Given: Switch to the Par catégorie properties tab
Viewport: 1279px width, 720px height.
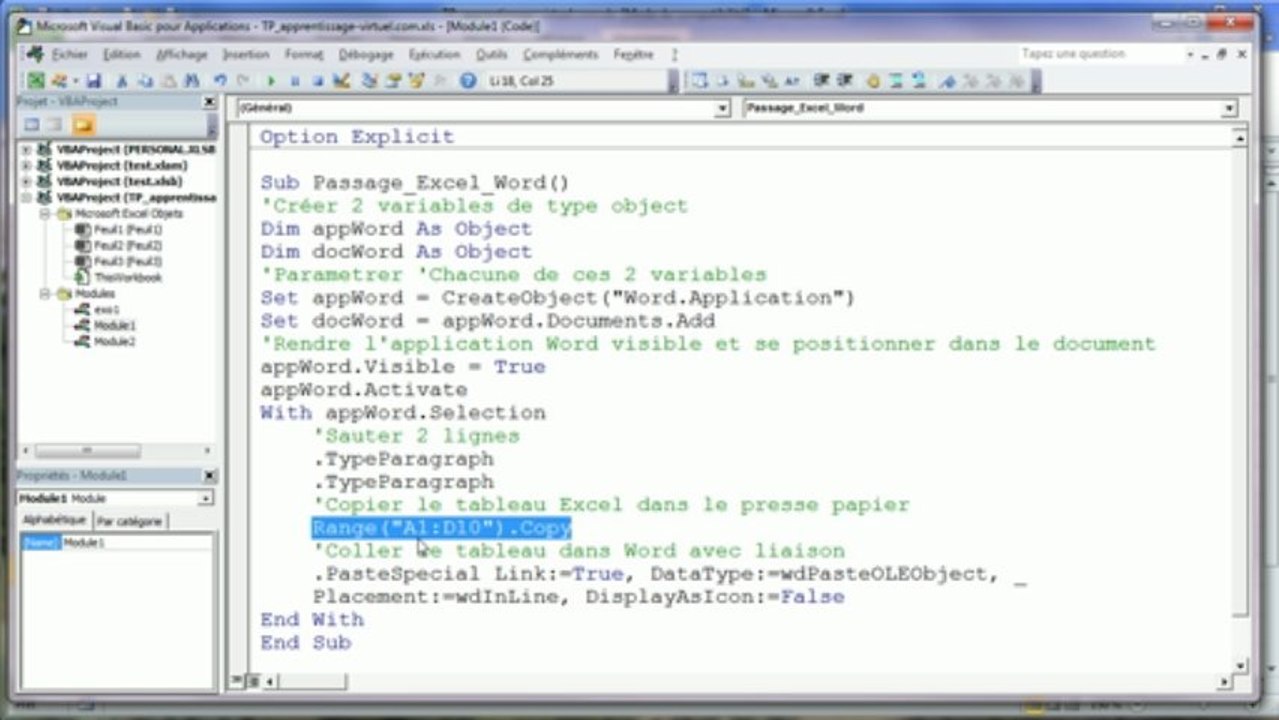Looking at the screenshot, I should pos(131,522).
